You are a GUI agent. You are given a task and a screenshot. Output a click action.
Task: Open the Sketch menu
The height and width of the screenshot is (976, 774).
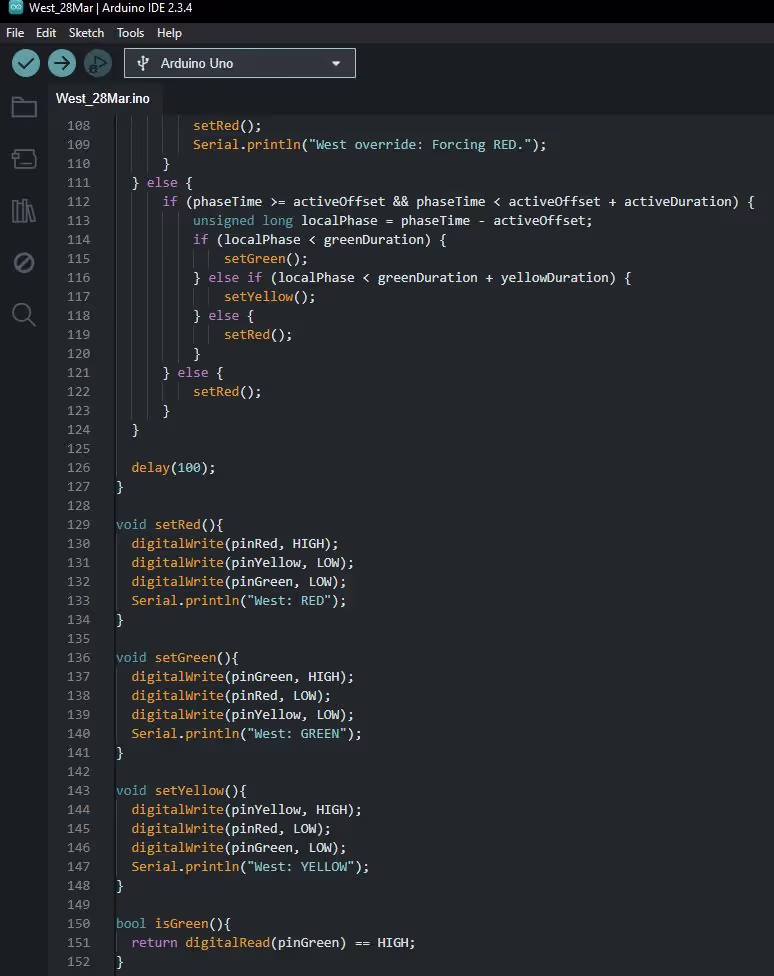pos(86,33)
